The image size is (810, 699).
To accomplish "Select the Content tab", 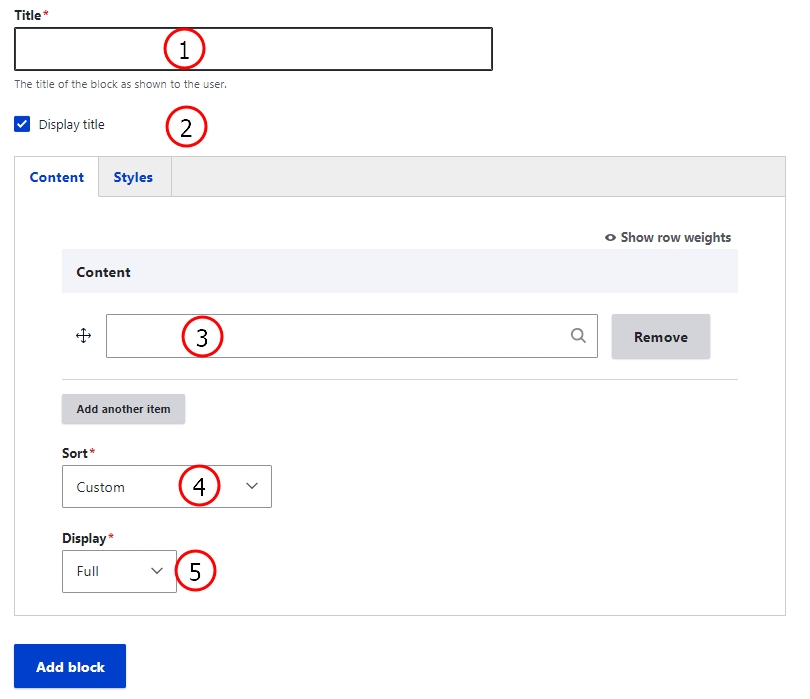I will pos(56,177).
